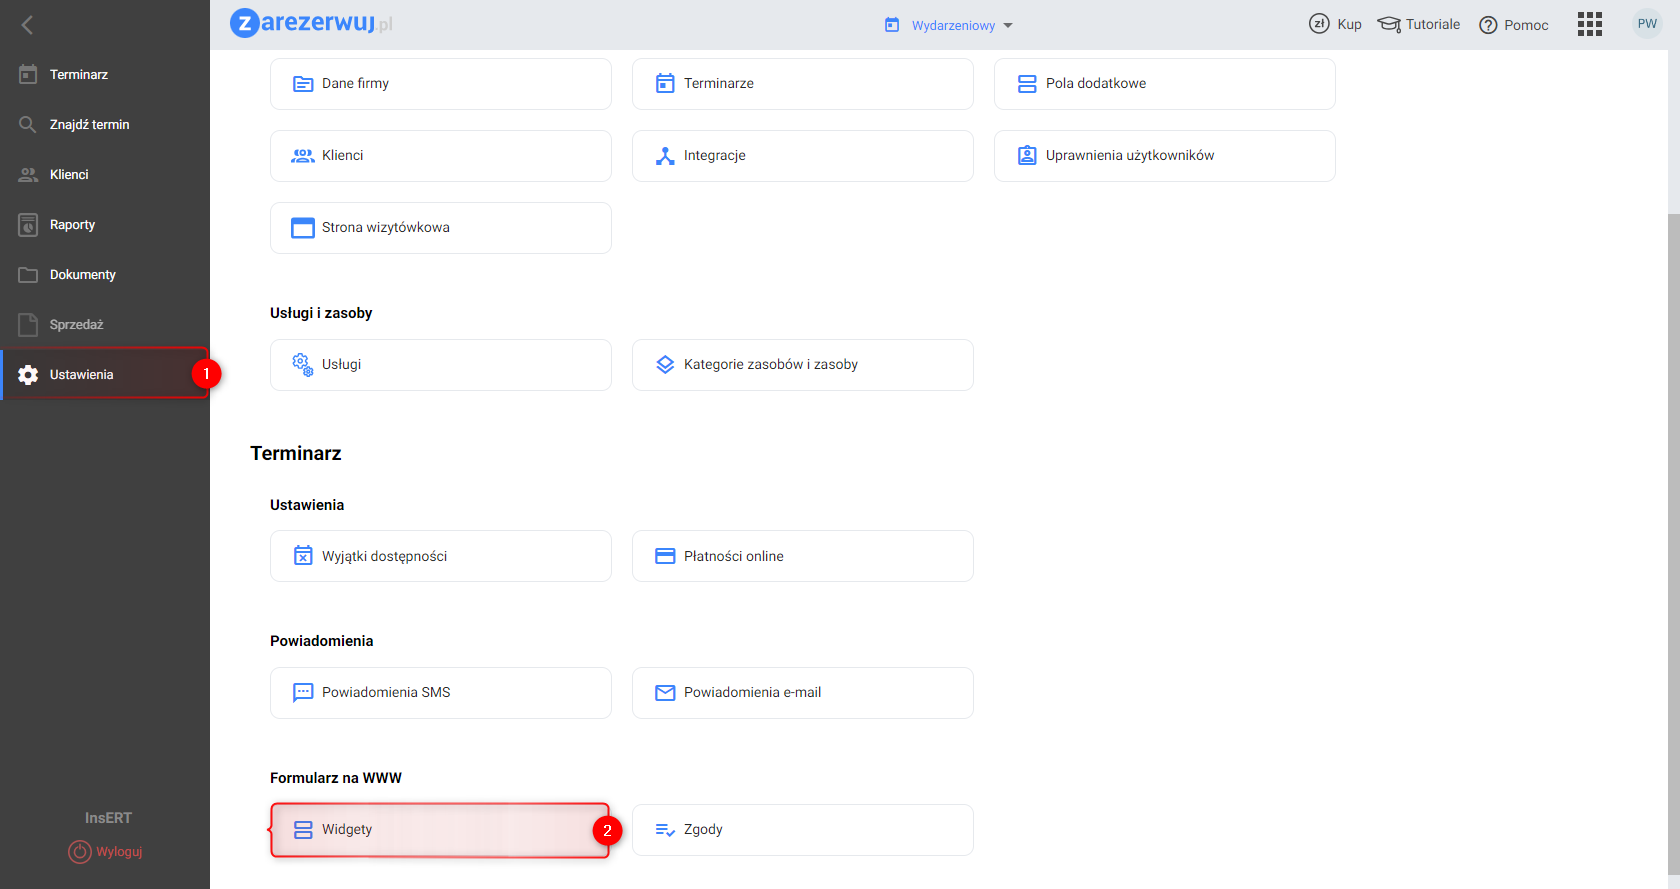1680x889 pixels.
Task: Select the Raporty sidebar icon
Action: coord(28,225)
